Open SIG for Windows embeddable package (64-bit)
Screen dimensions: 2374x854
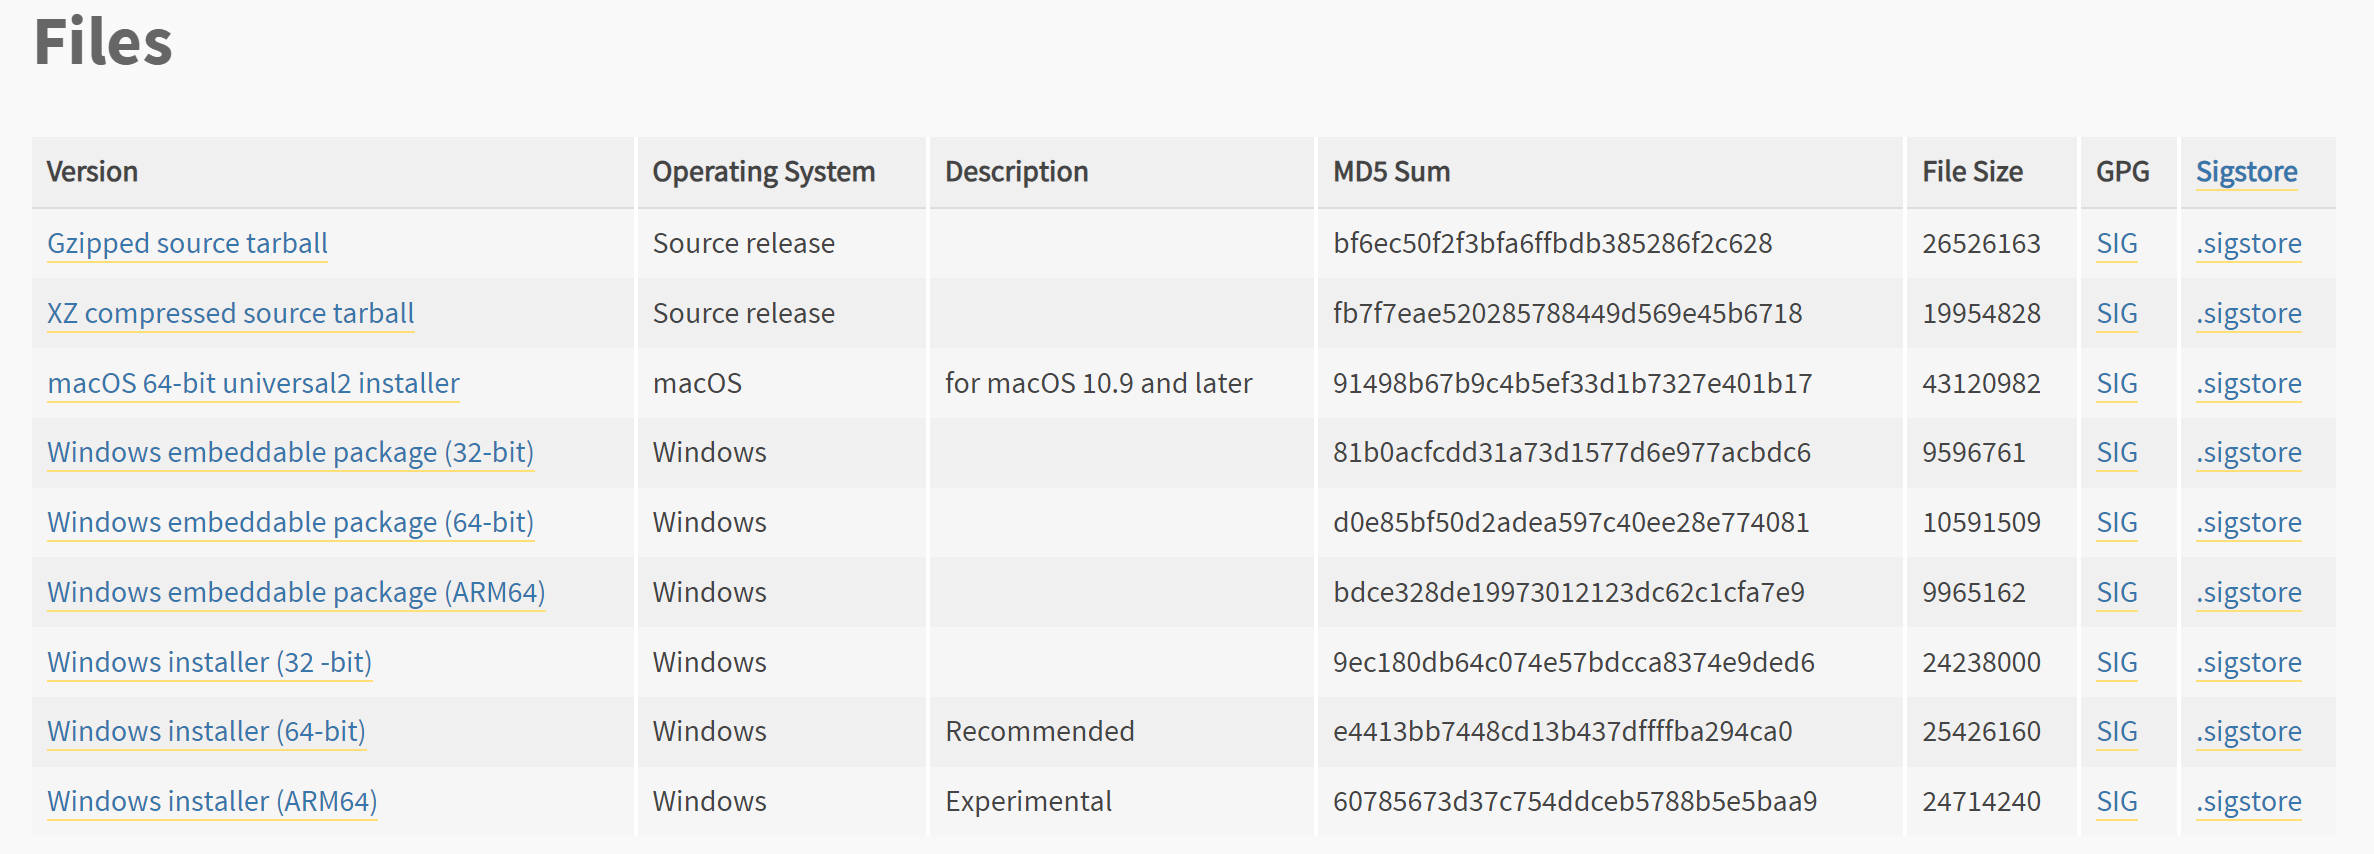click(2117, 523)
